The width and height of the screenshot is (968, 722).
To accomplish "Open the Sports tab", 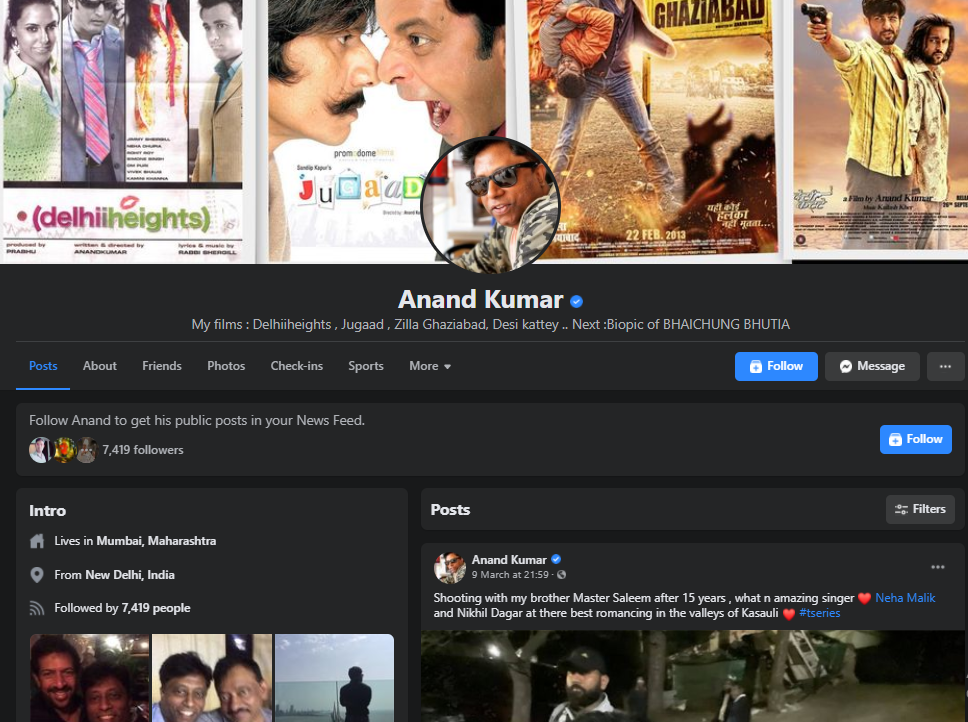I will pos(365,366).
